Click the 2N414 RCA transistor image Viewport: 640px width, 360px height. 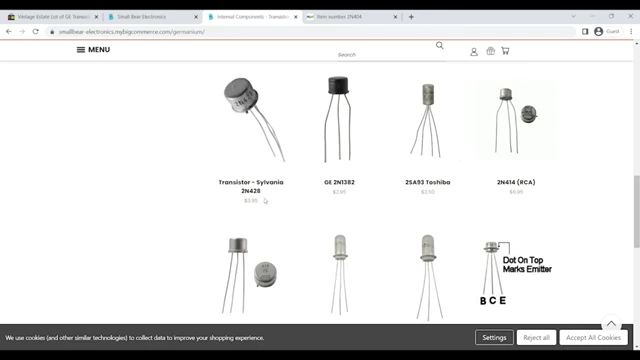516,120
